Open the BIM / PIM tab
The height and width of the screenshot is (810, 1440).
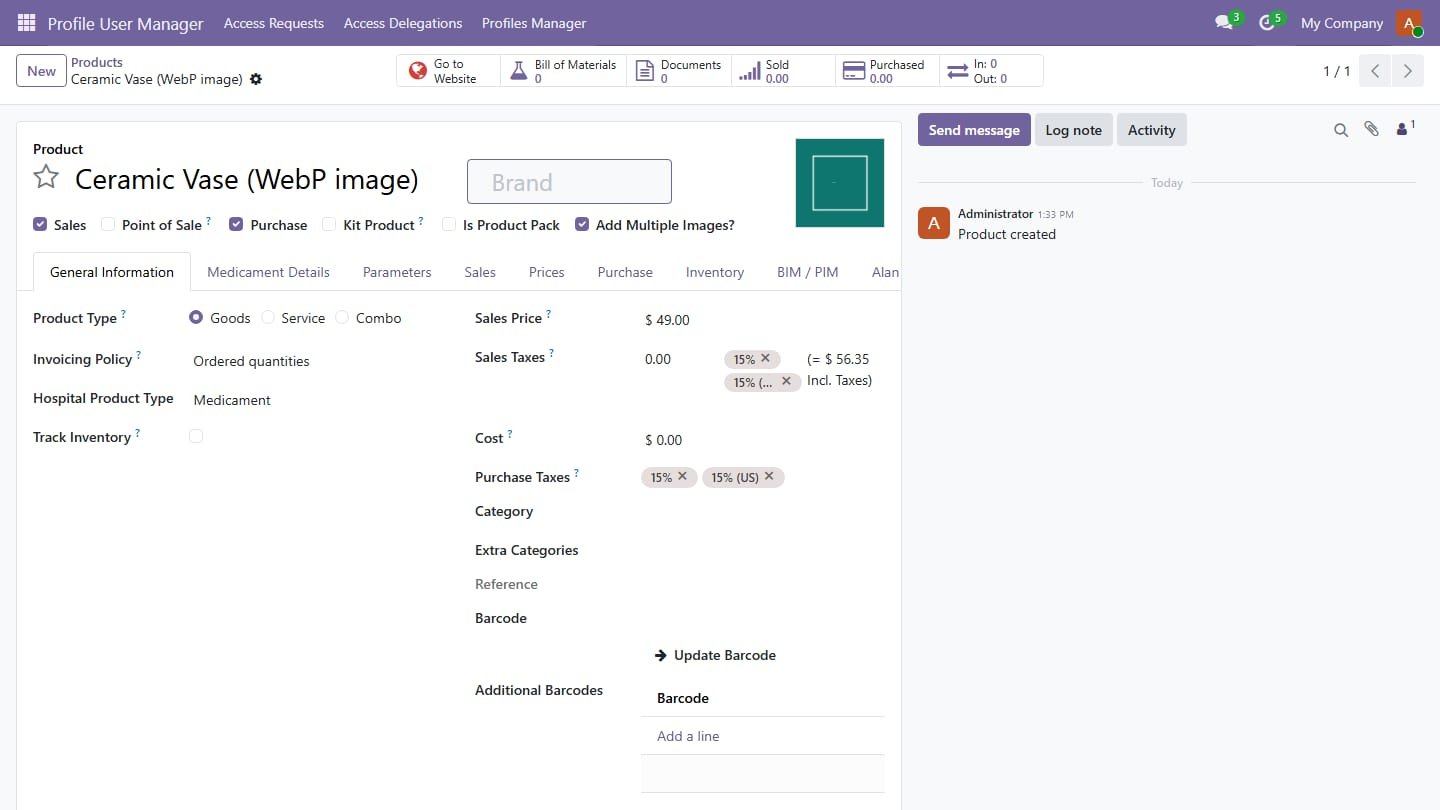[x=808, y=272]
